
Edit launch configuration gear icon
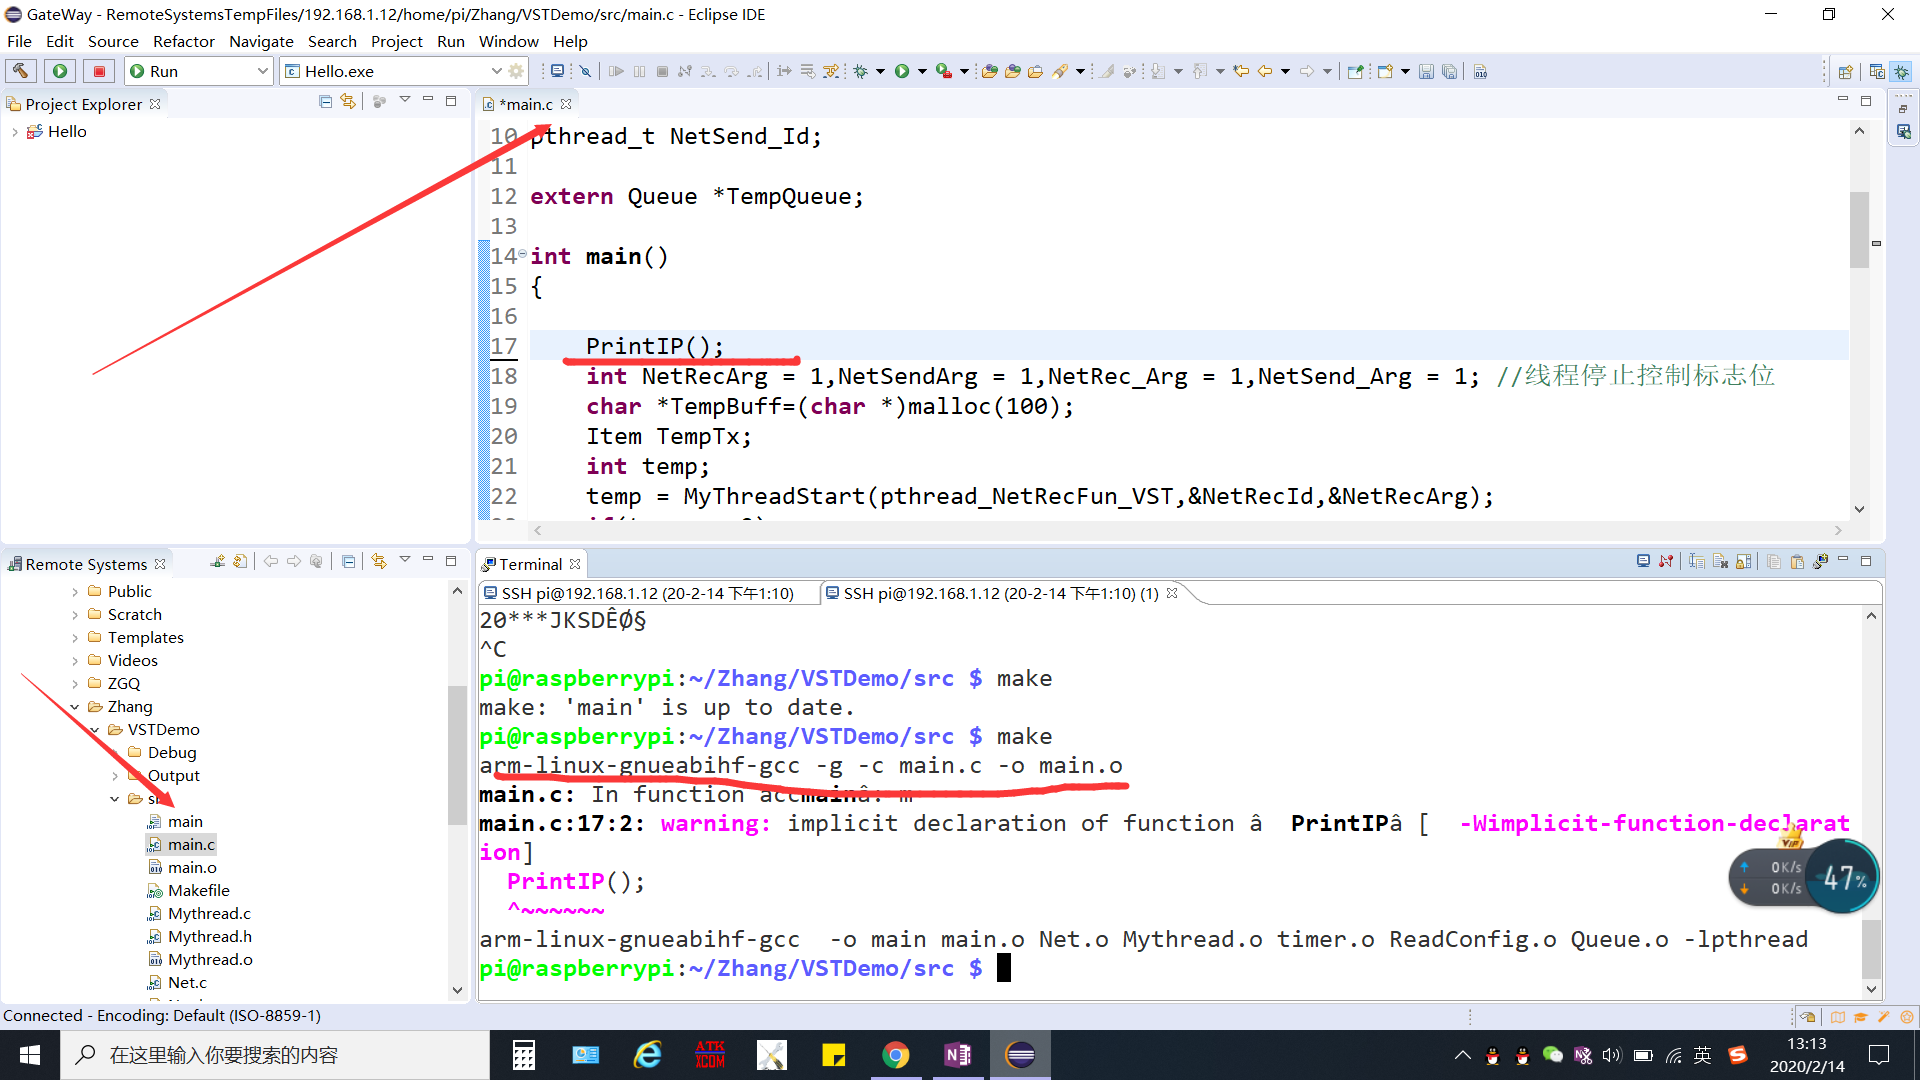coord(516,71)
